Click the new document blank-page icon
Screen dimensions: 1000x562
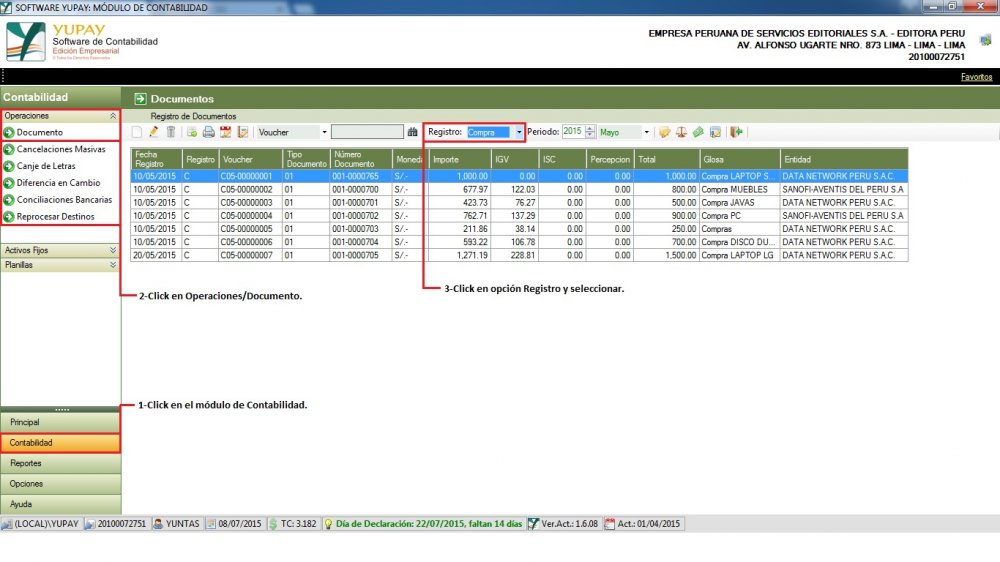[x=137, y=132]
